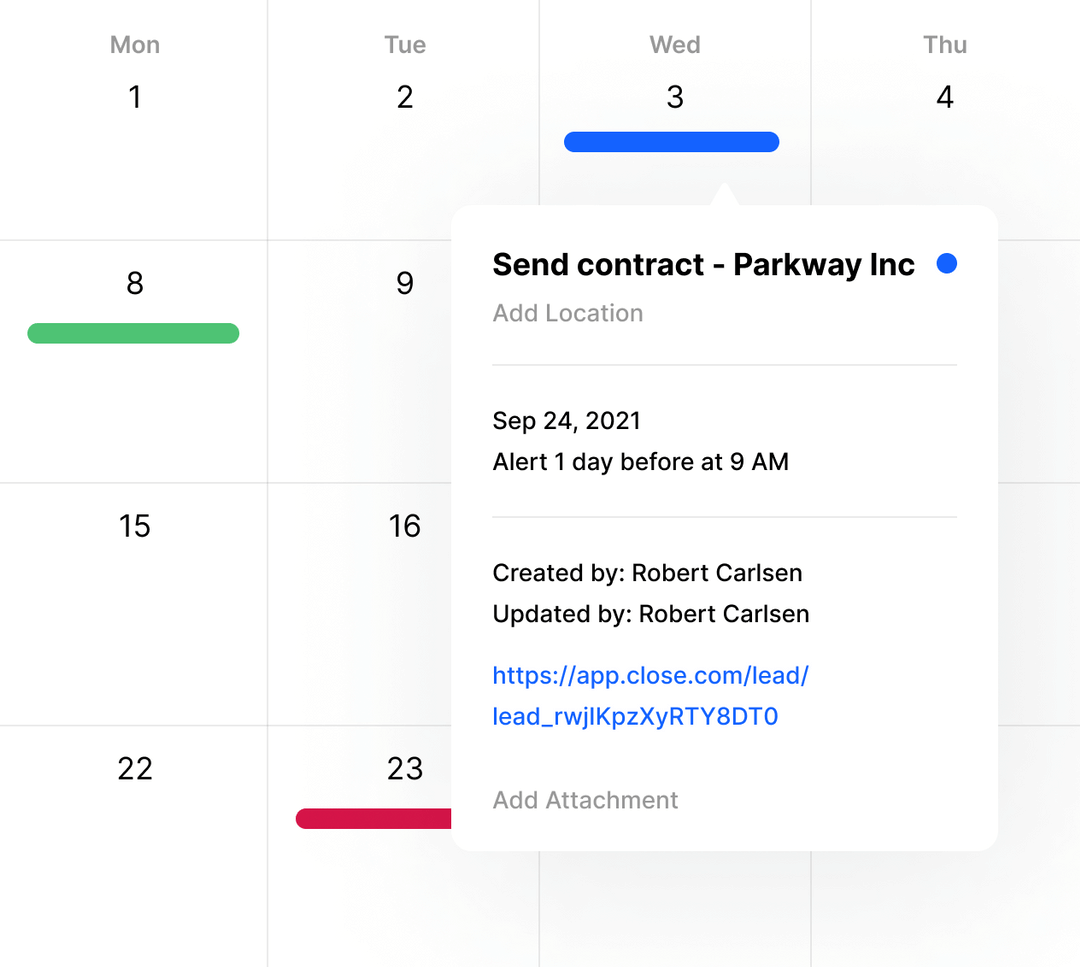
Task: Click Add Attachment
Action: pos(585,800)
